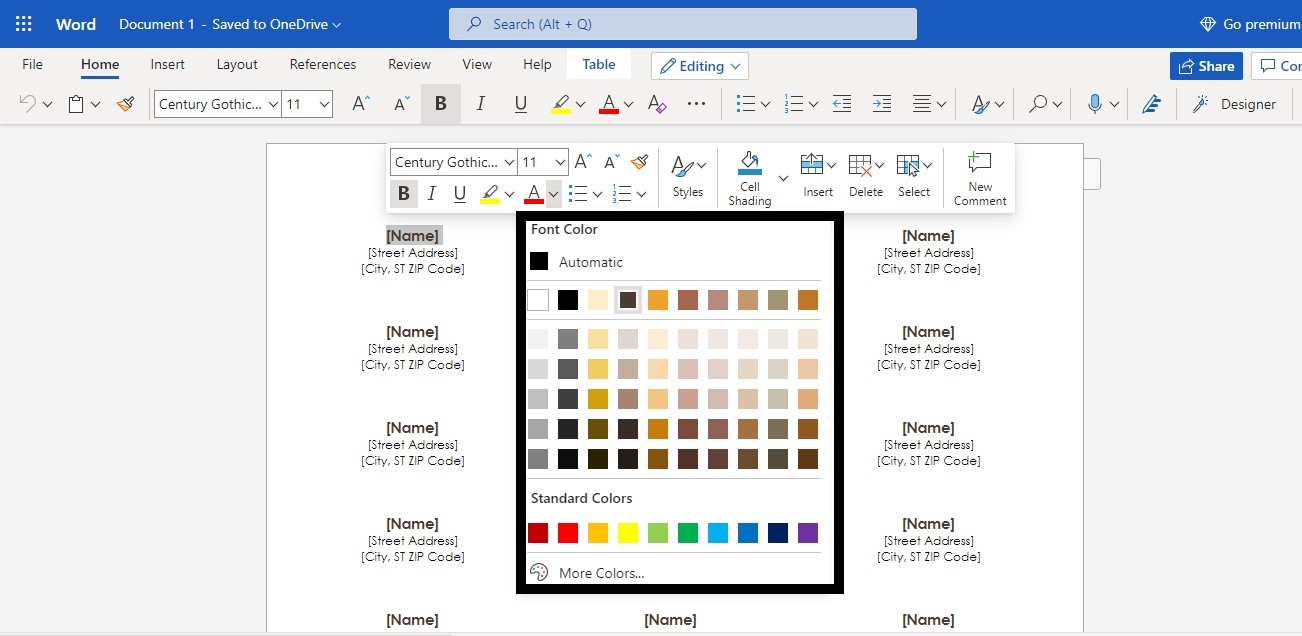Click the Share button

(x=1206, y=66)
